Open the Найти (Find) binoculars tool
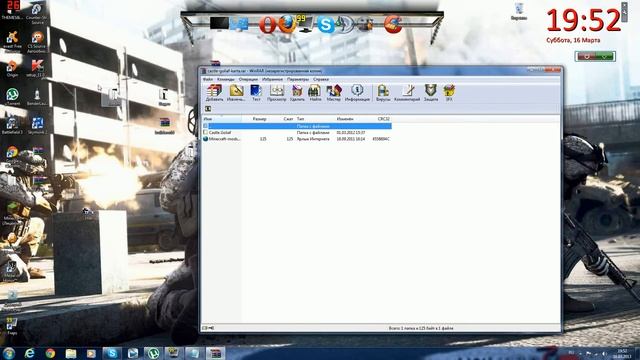This screenshot has width=640, height=360. (315, 93)
